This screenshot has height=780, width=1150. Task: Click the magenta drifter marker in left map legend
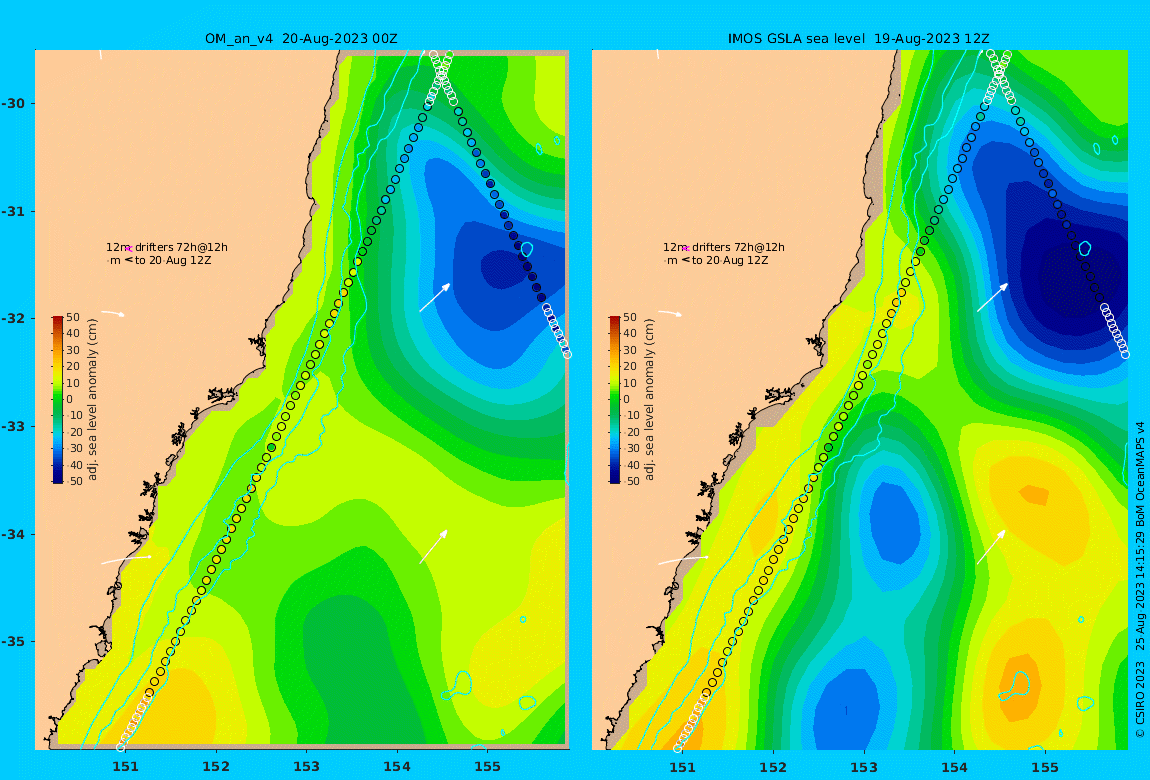click(x=128, y=249)
